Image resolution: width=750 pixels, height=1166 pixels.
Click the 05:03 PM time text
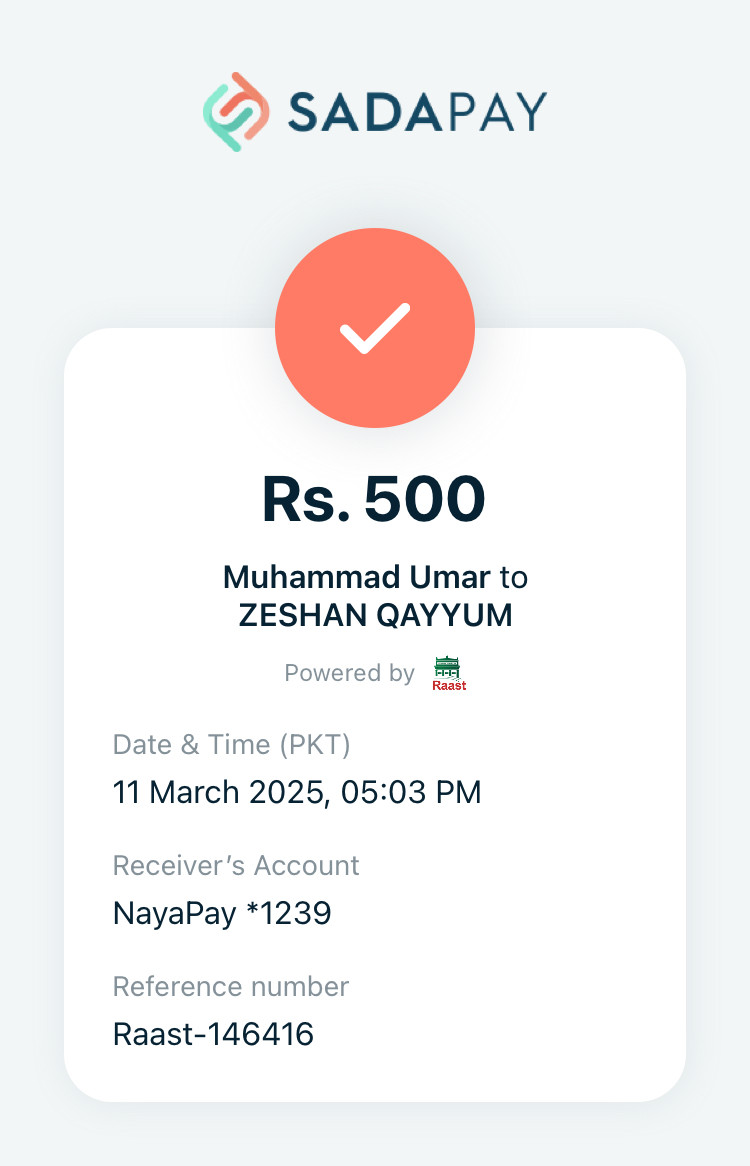tap(411, 793)
